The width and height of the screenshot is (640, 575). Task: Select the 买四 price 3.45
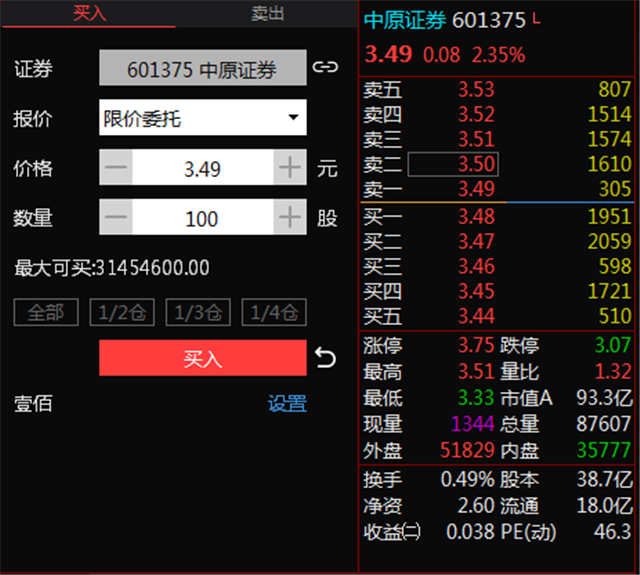pyautogui.click(x=476, y=291)
